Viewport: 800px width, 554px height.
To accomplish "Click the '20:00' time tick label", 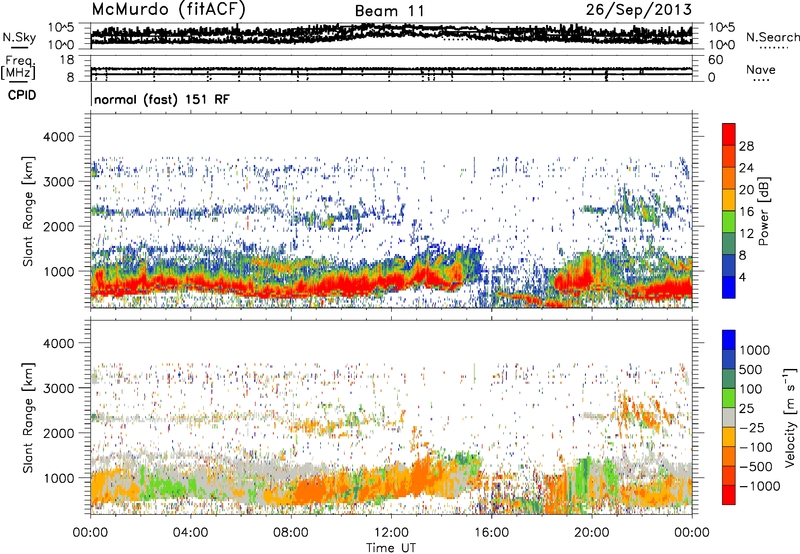I will 591,533.
